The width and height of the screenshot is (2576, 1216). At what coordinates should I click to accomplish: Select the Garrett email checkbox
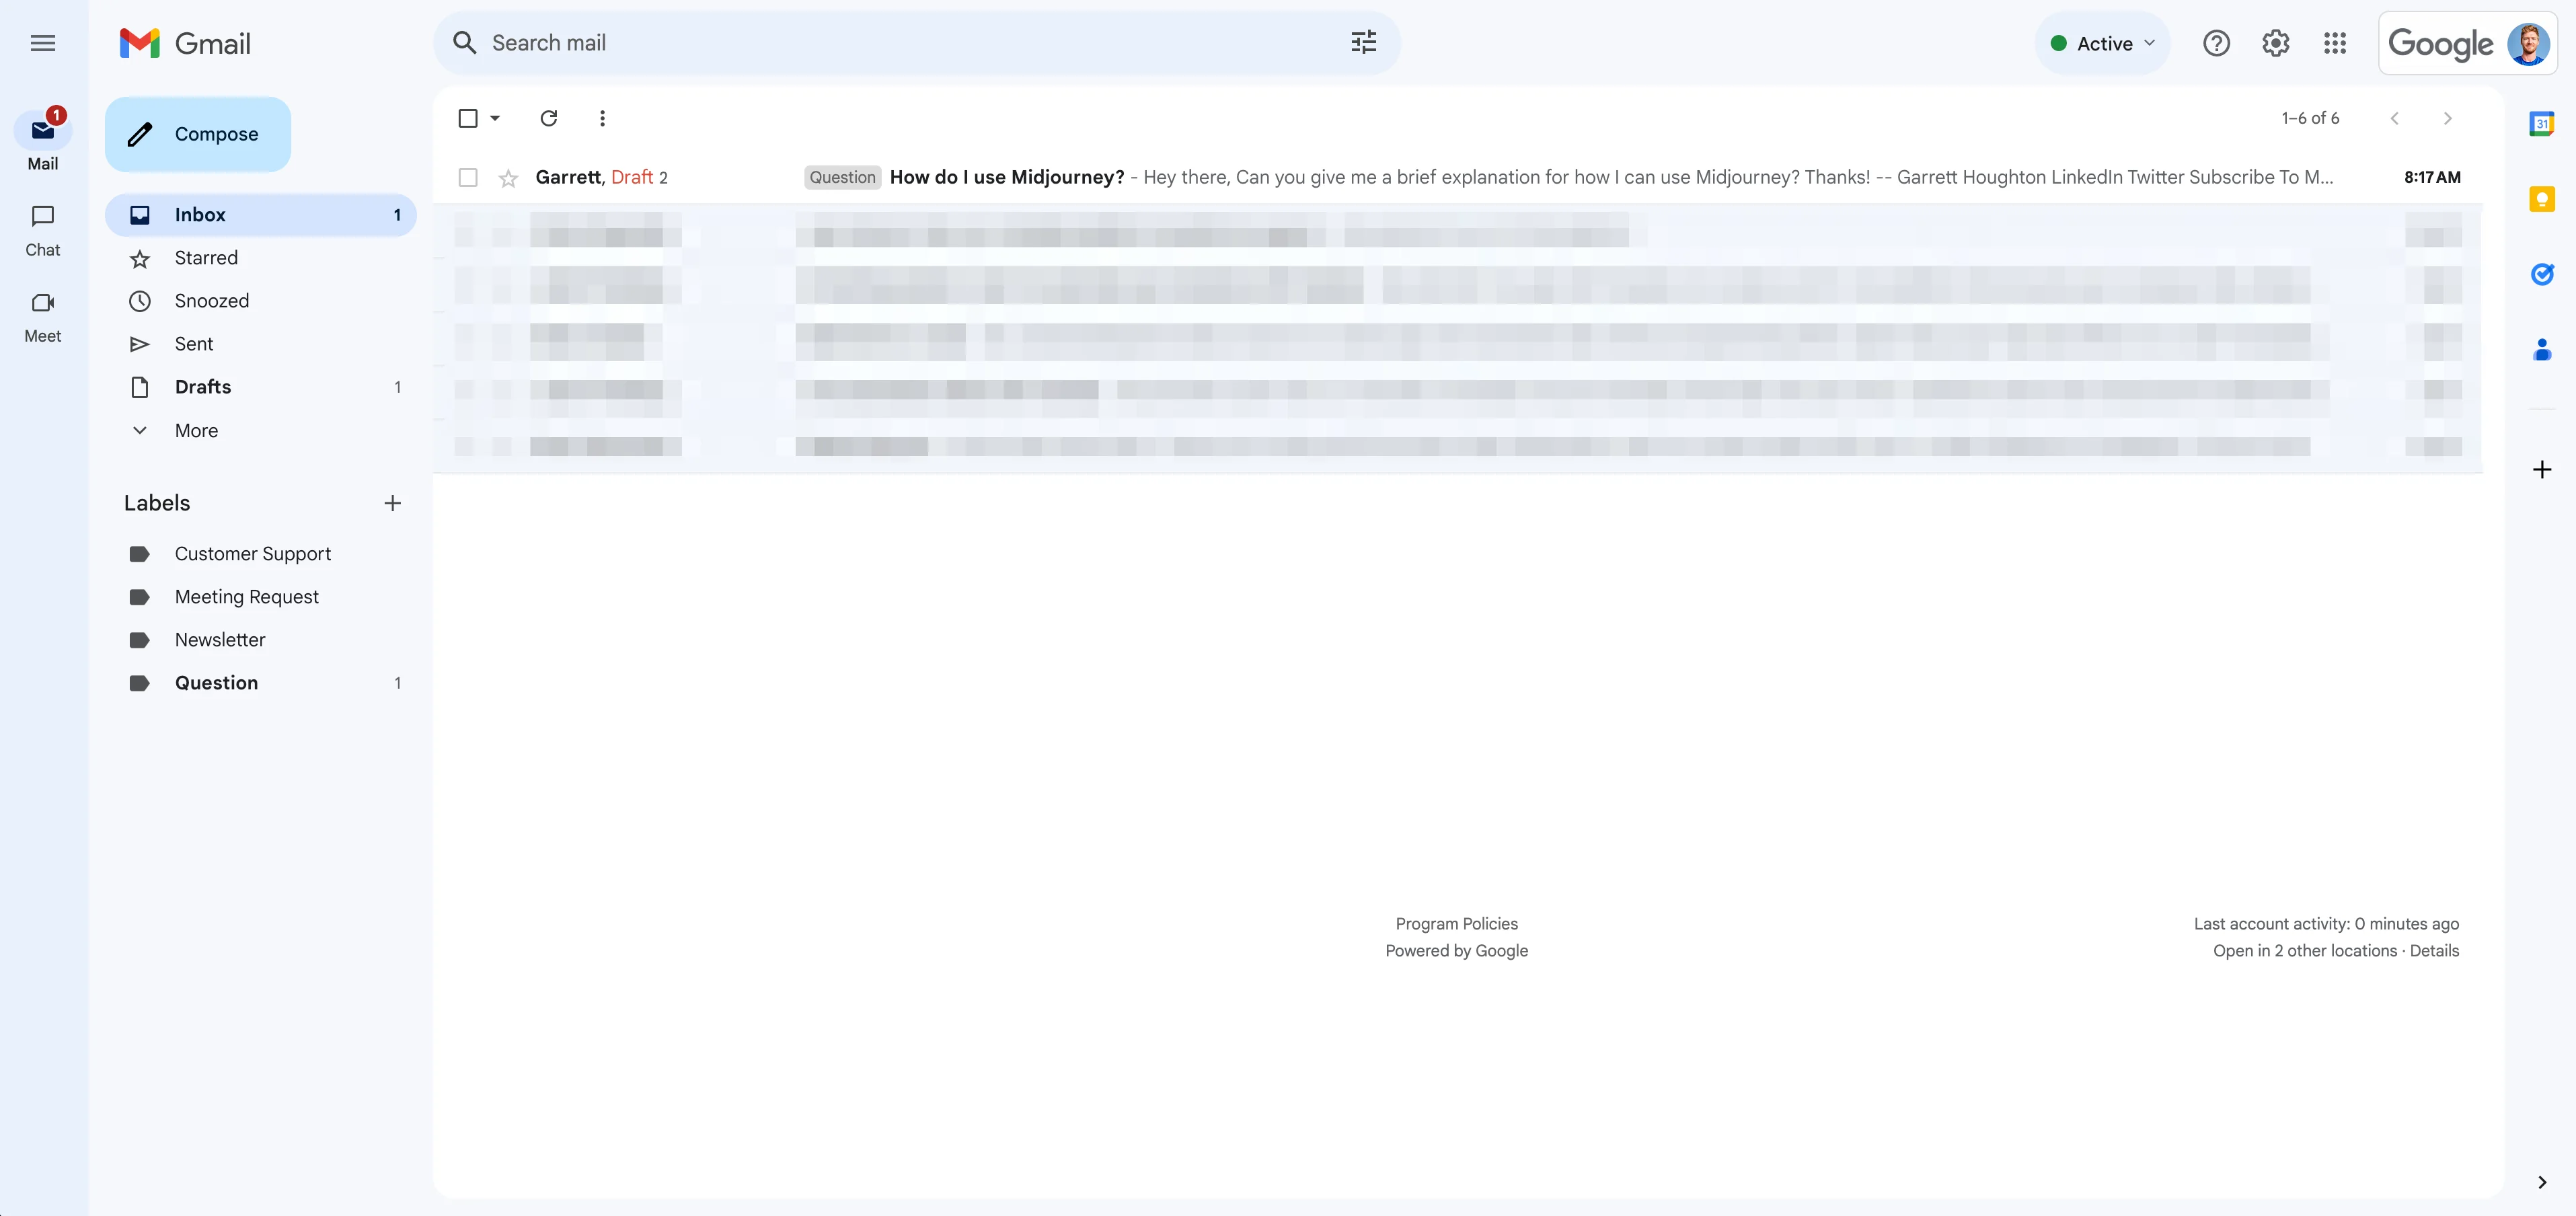coord(467,177)
